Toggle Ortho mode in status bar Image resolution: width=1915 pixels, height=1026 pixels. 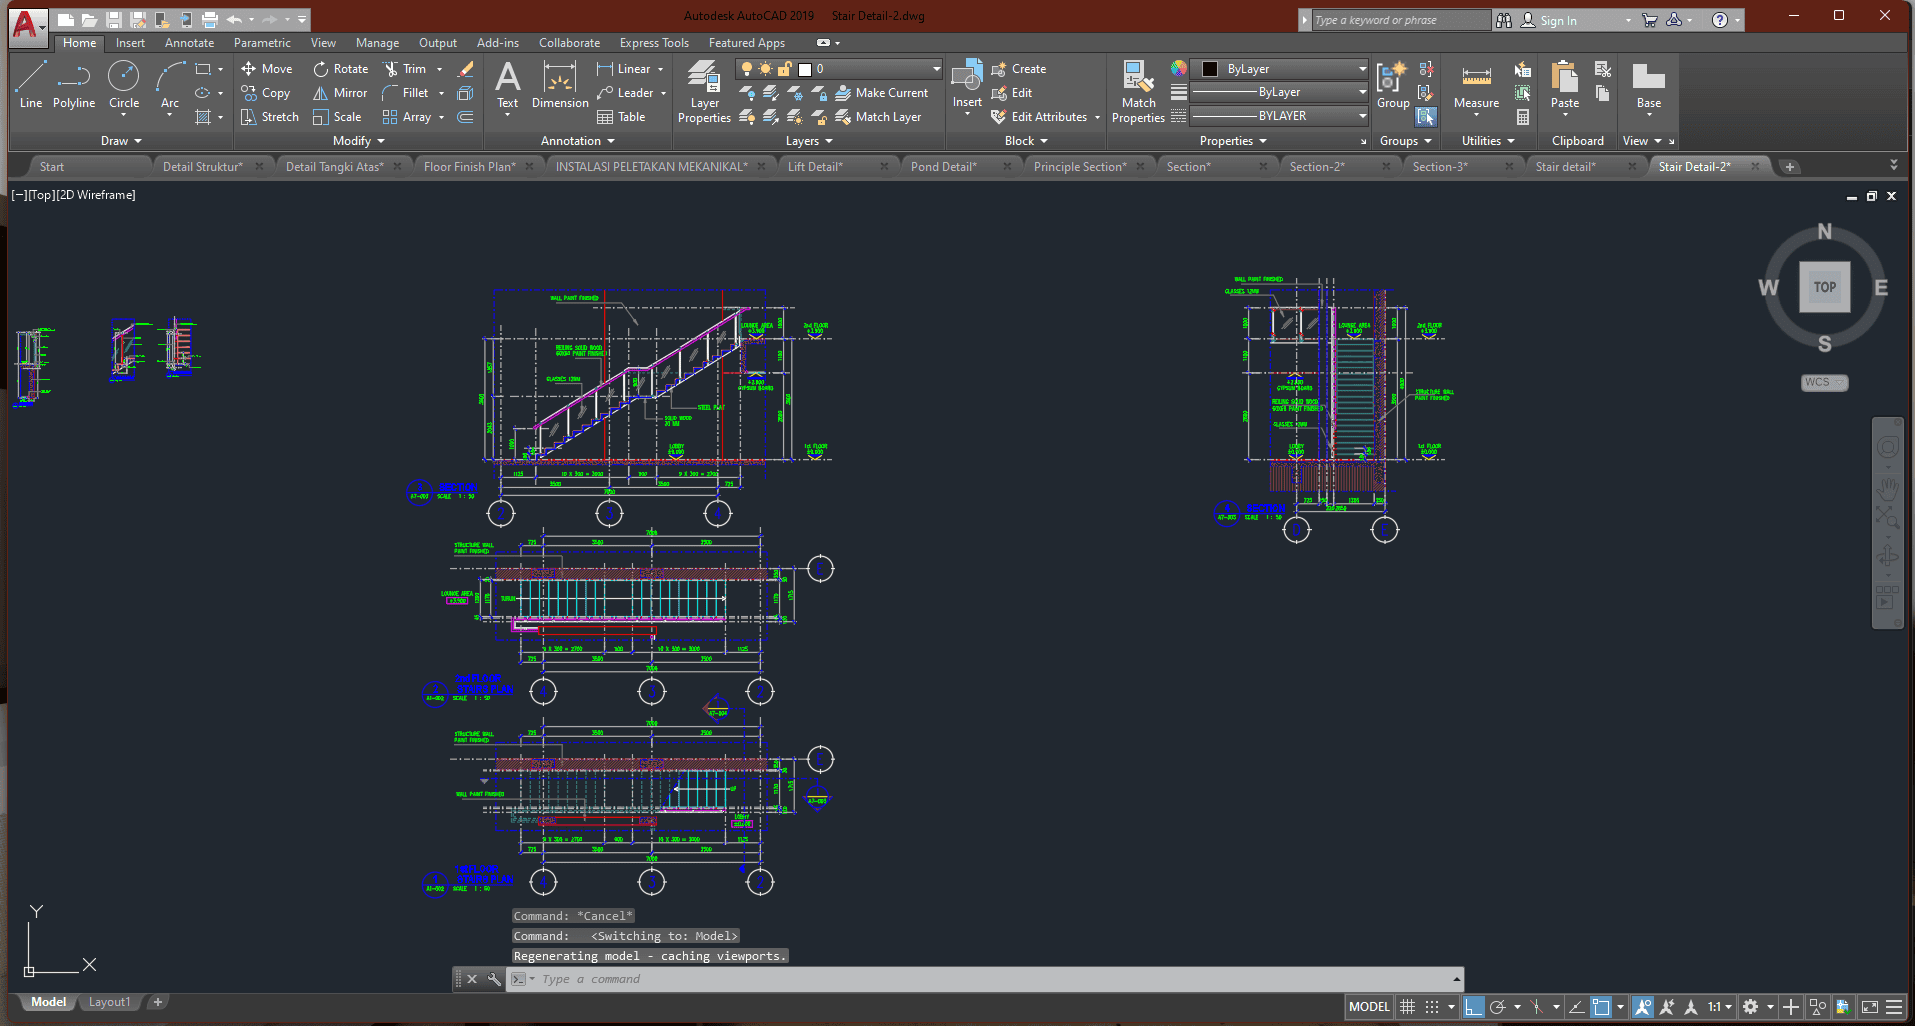coord(1473,1007)
